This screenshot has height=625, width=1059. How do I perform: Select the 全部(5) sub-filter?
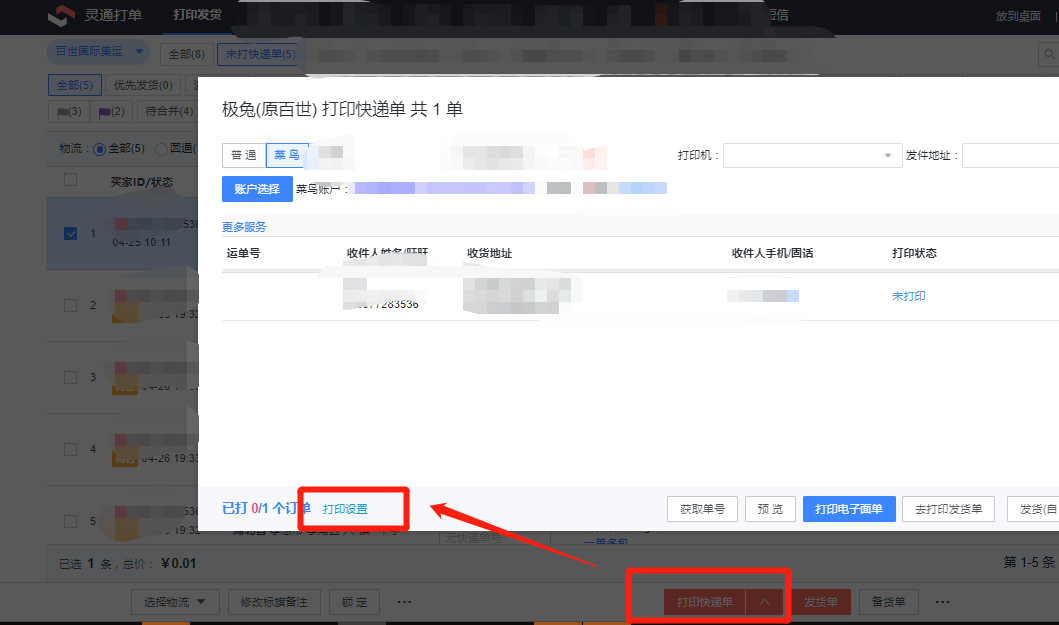75,85
